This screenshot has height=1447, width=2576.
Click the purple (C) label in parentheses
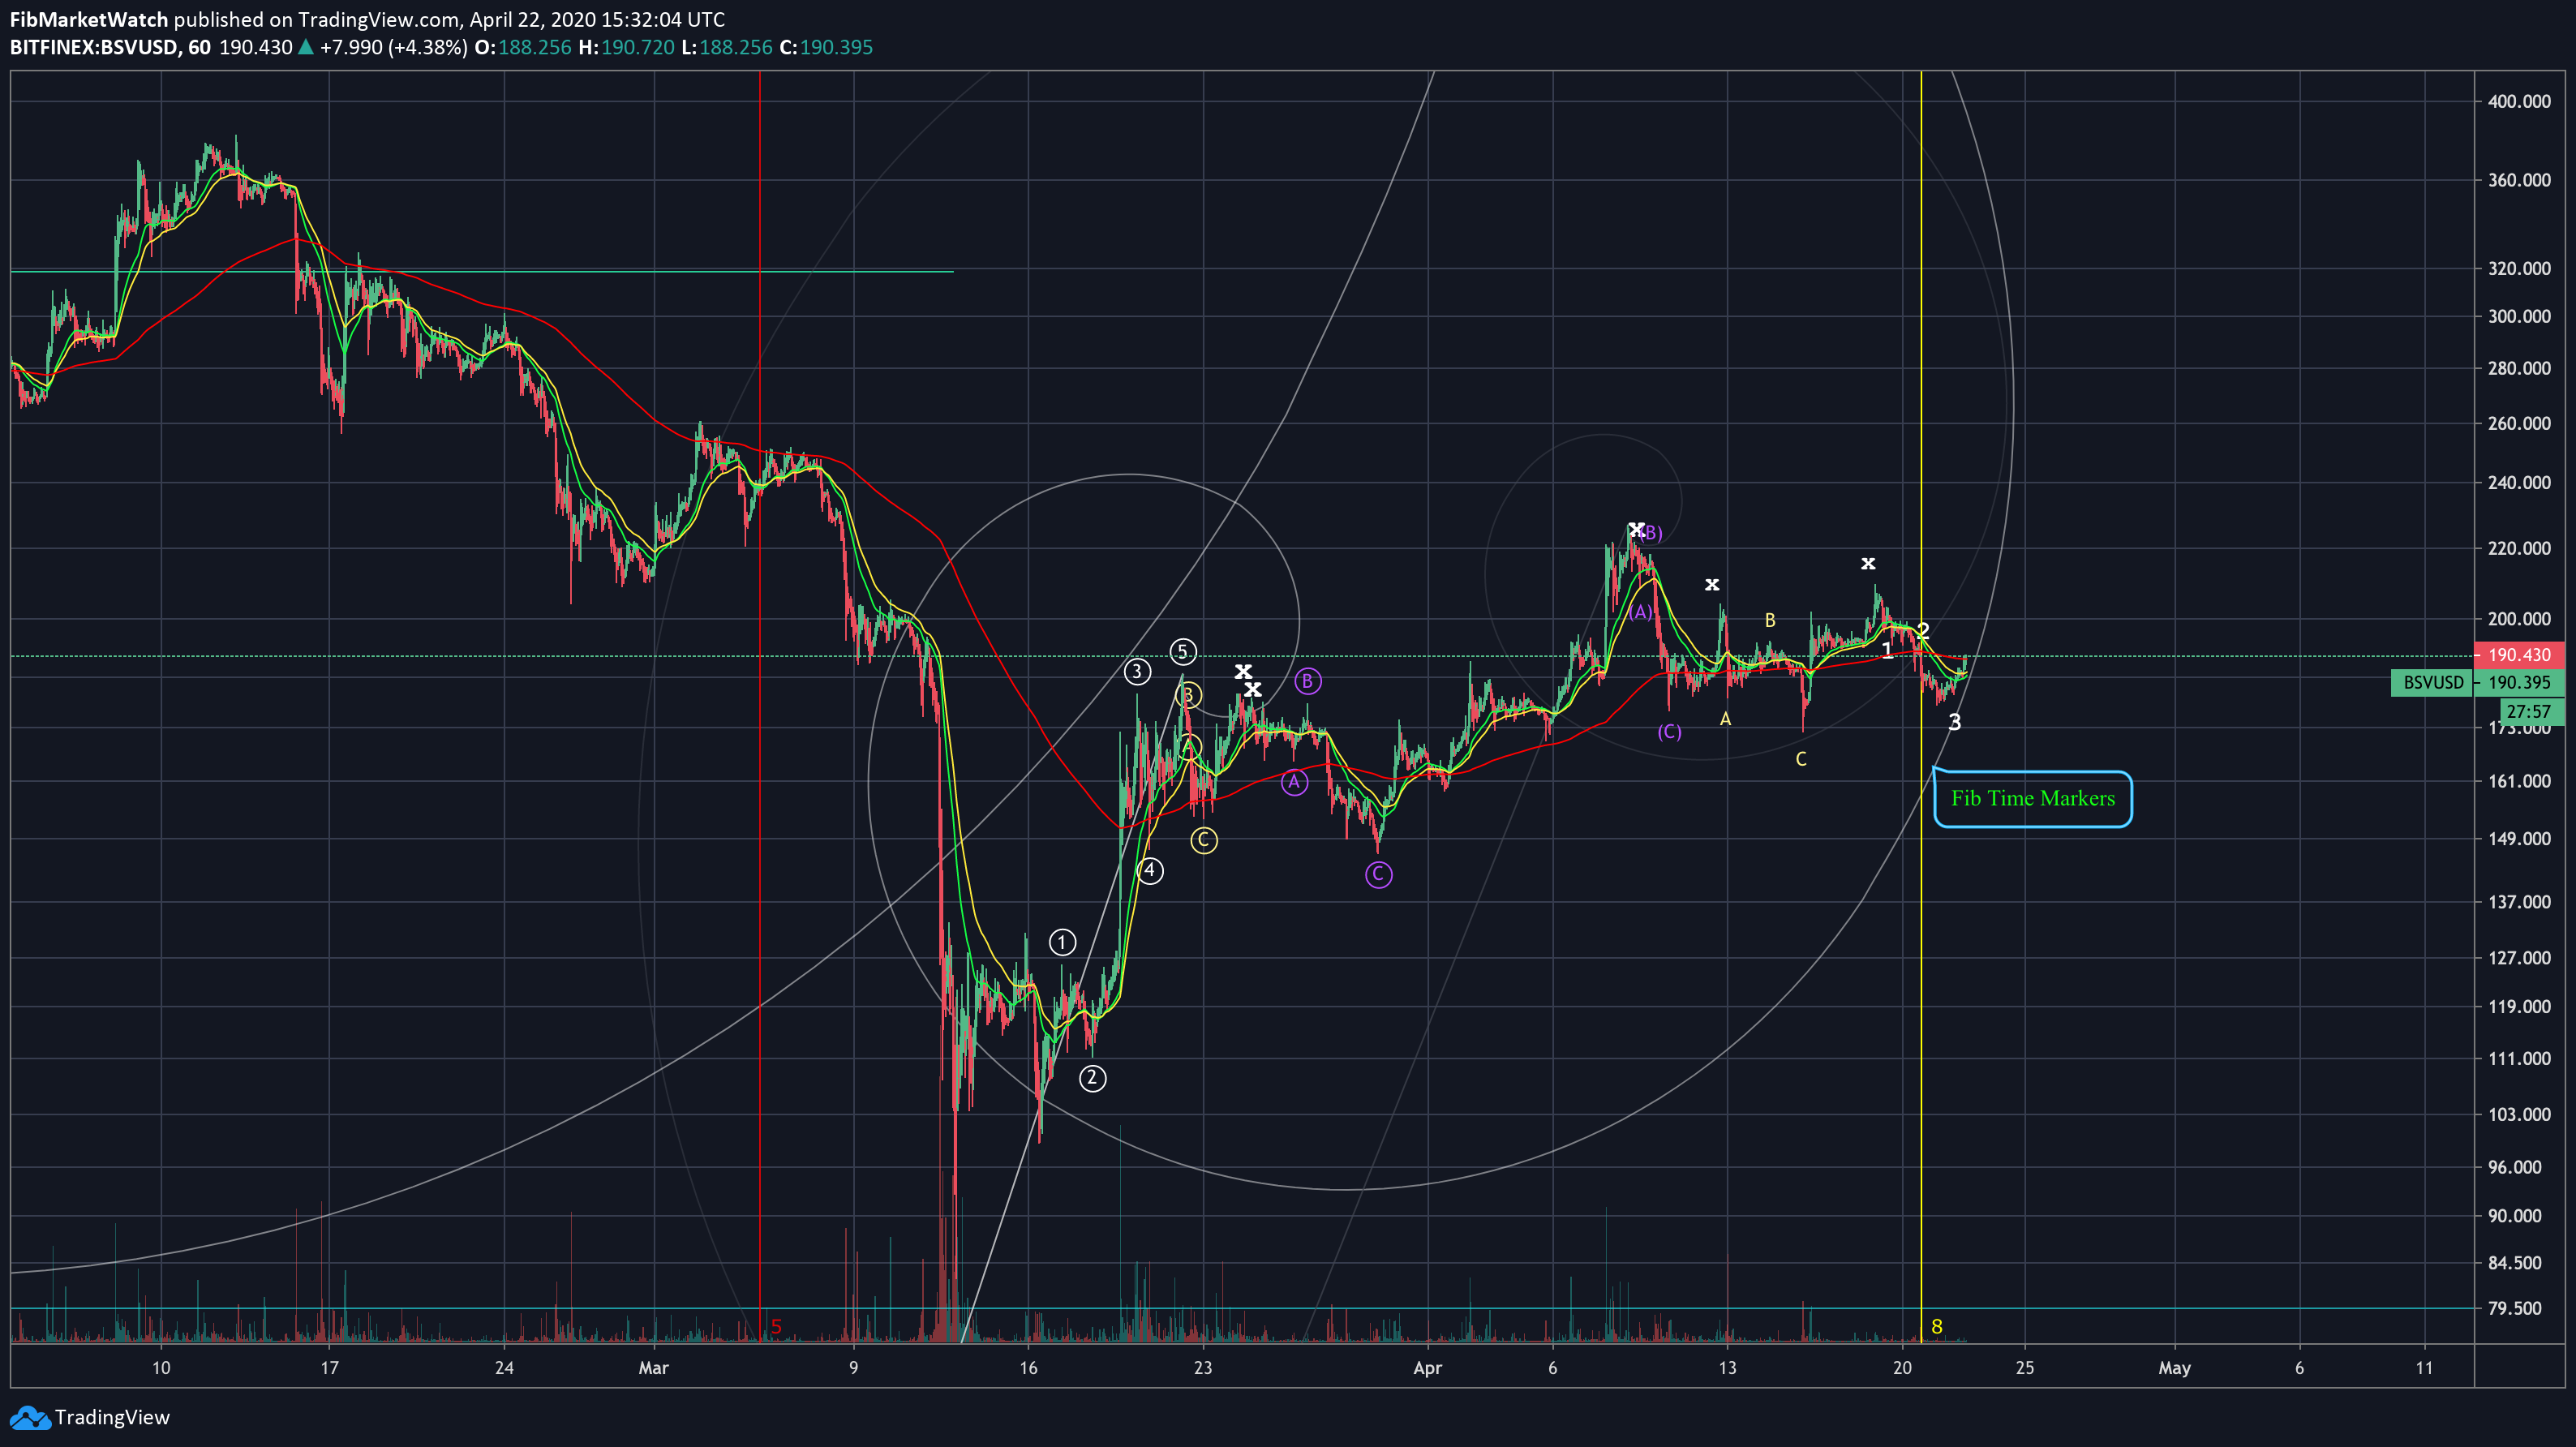(x=1669, y=731)
